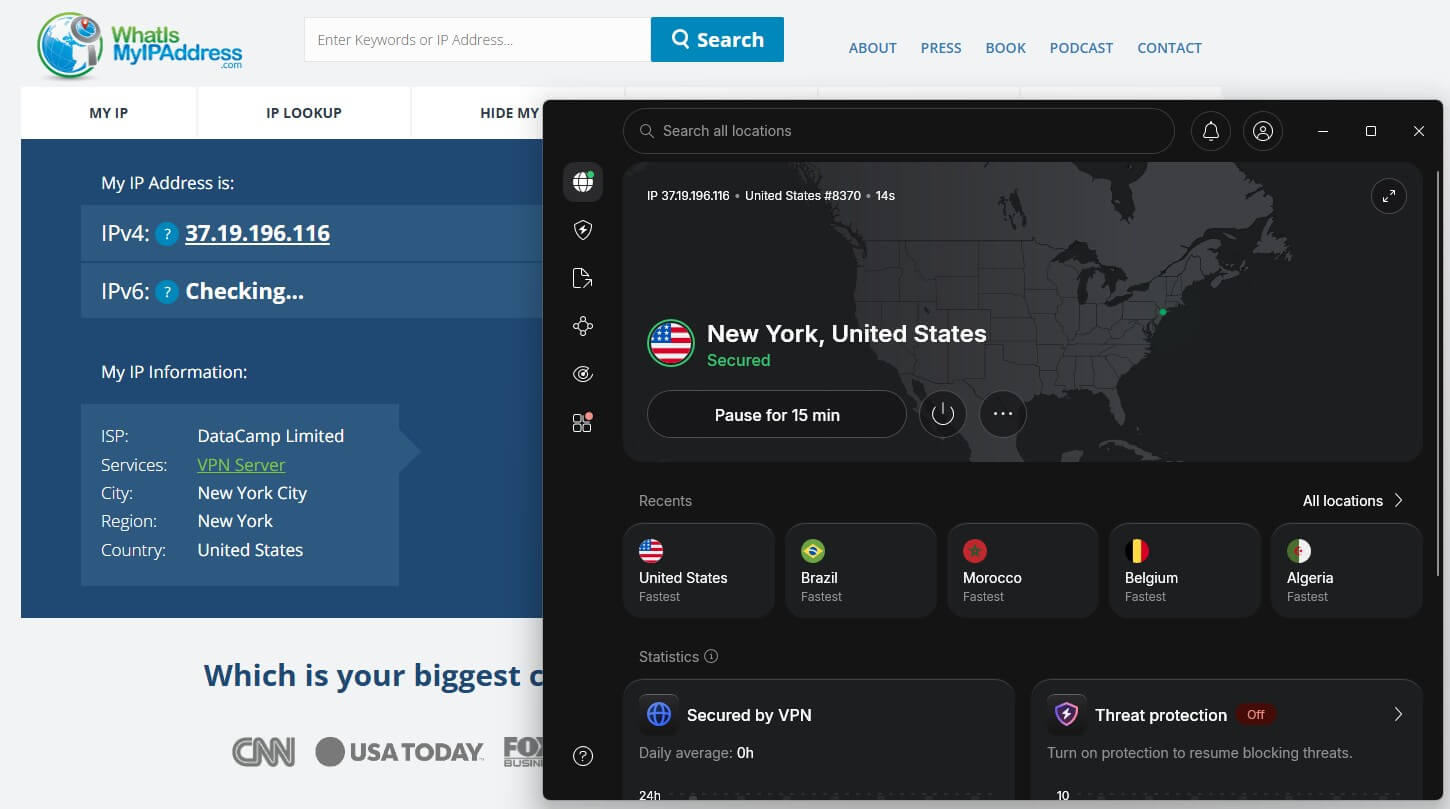Viewport: 1450px width, 809px height.
Task: Open the BOOK menu link
Action: 1005,48
